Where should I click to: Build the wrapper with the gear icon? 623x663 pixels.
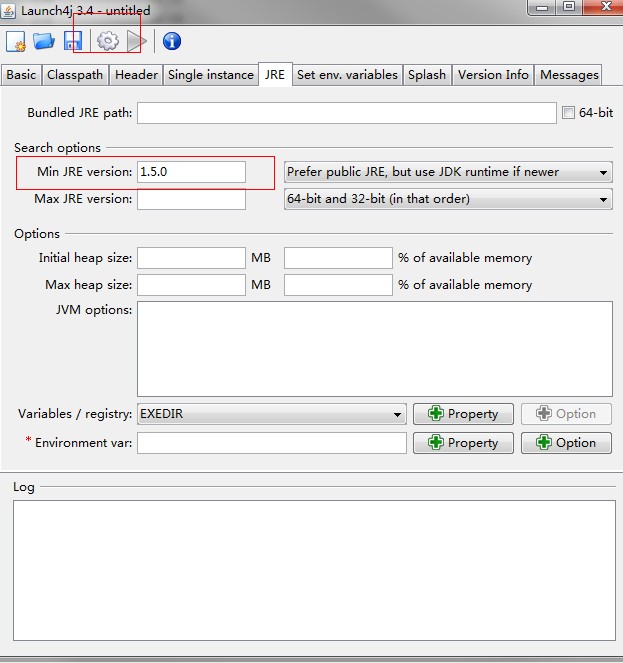tap(108, 41)
